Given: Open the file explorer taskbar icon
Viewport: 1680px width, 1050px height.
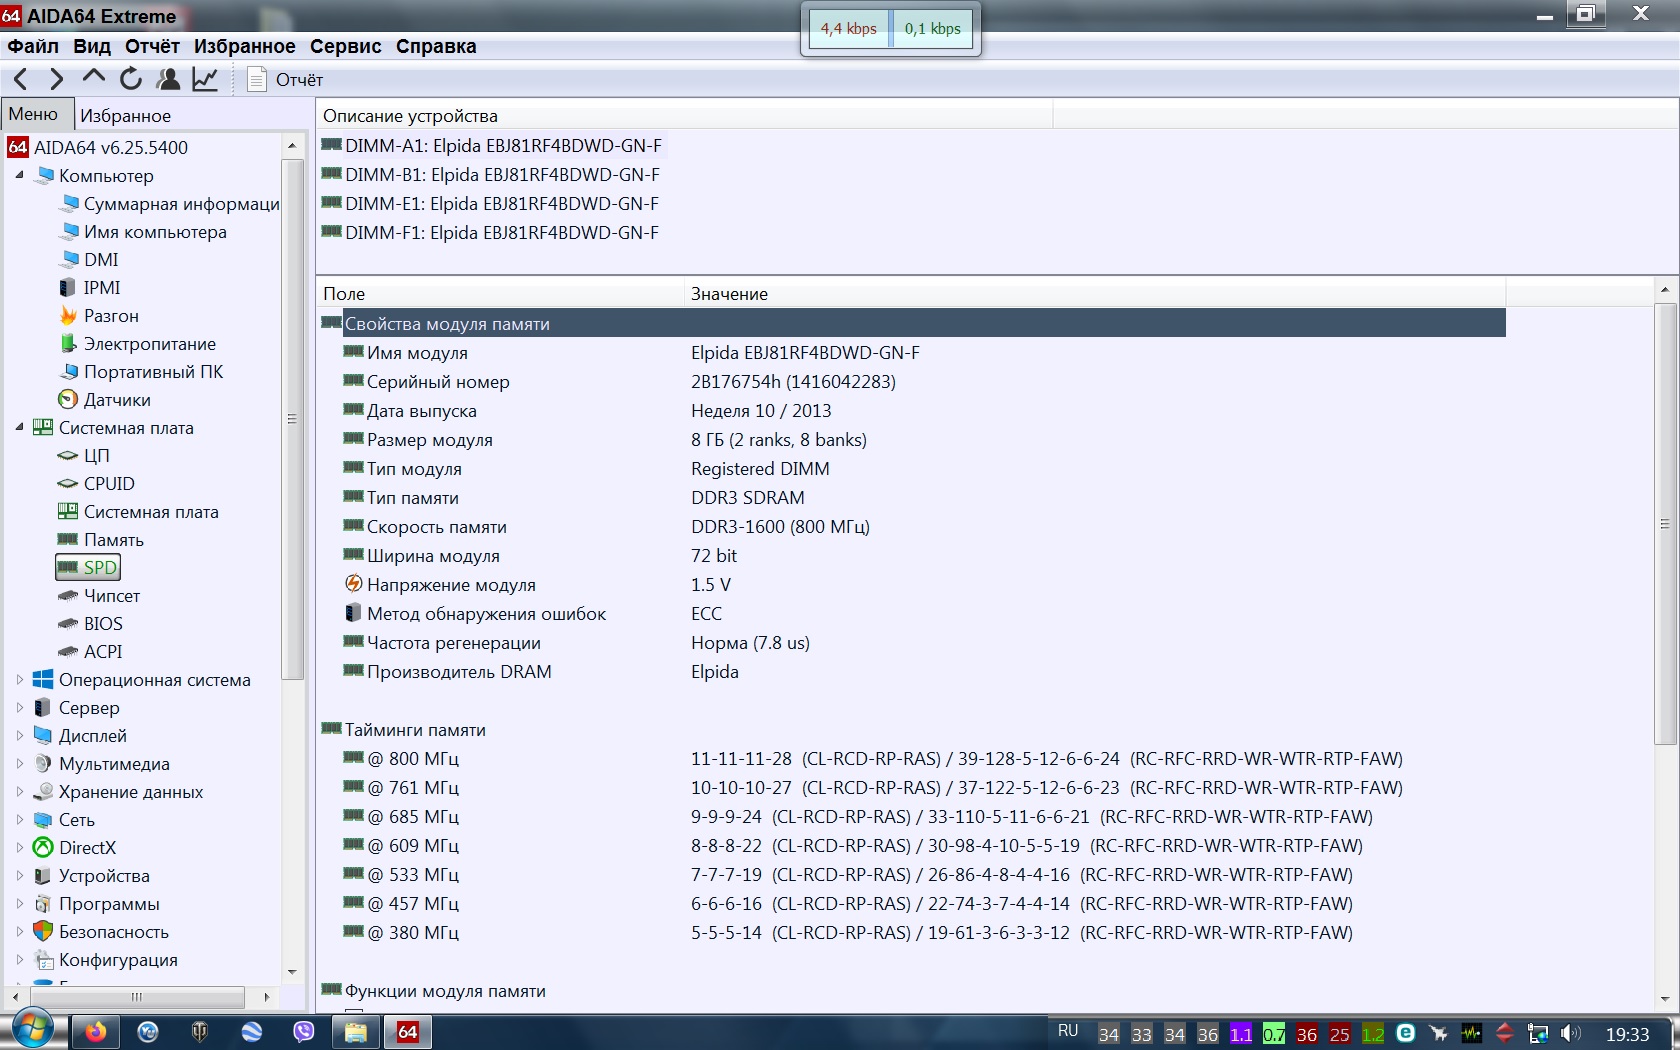Looking at the screenshot, I should point(355,1031).
